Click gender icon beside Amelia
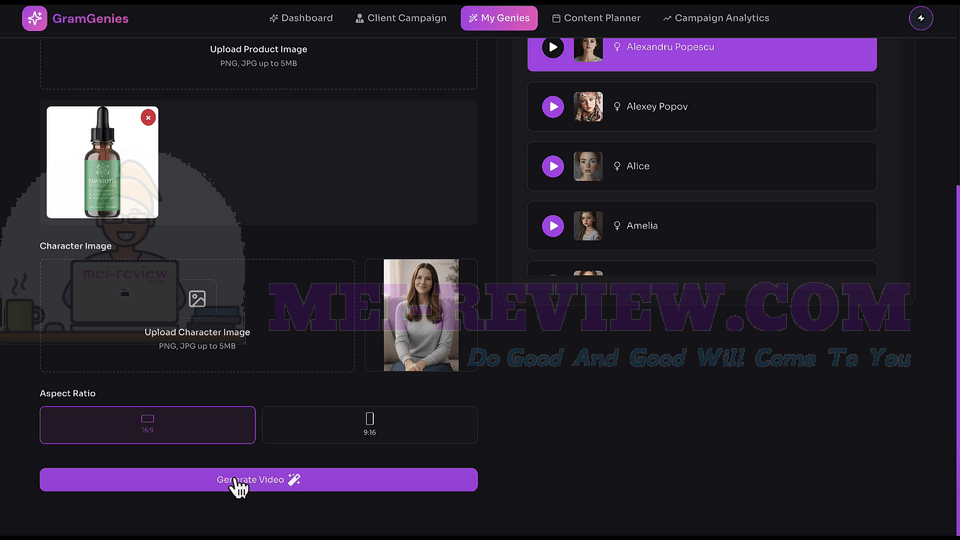This screenshot has height=540, width=960. (617, 226)
